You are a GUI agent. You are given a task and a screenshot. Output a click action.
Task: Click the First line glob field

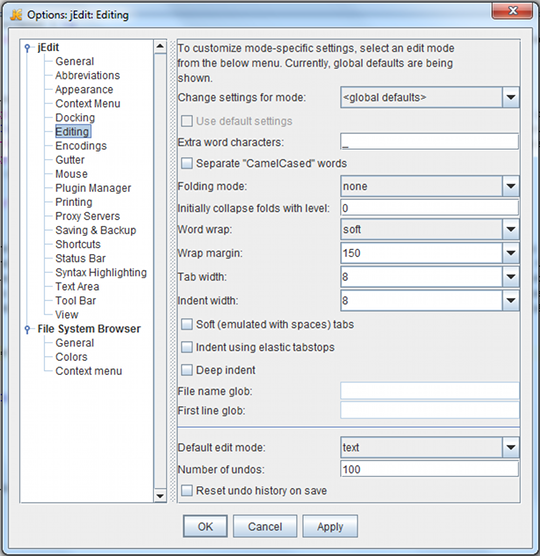point(429,410)
